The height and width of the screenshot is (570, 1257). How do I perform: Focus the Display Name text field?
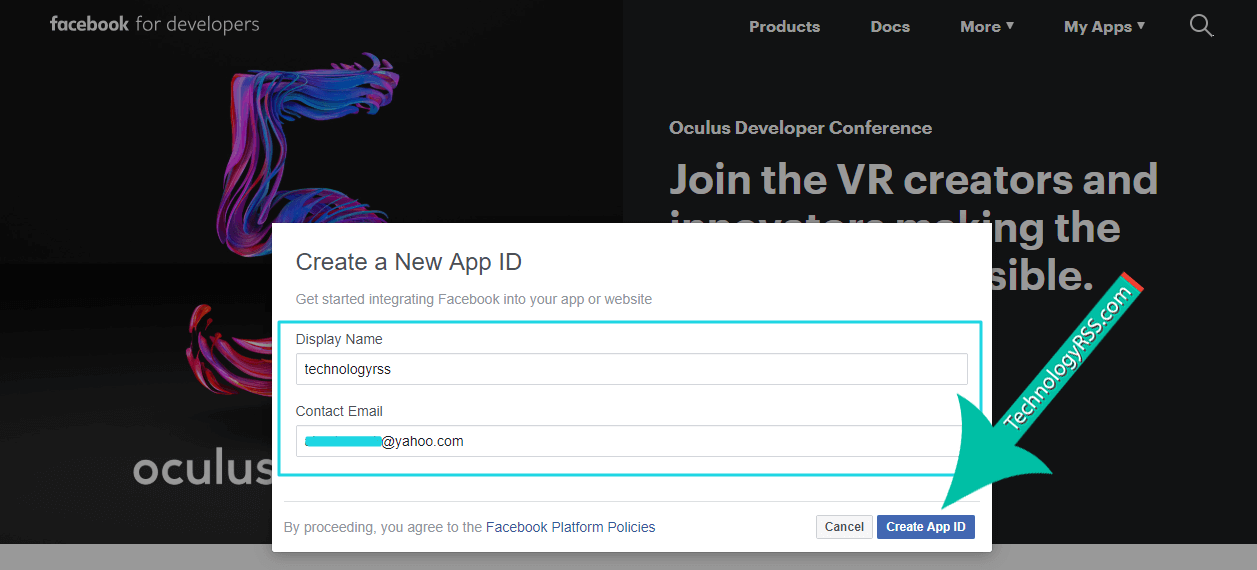(631, 369)
